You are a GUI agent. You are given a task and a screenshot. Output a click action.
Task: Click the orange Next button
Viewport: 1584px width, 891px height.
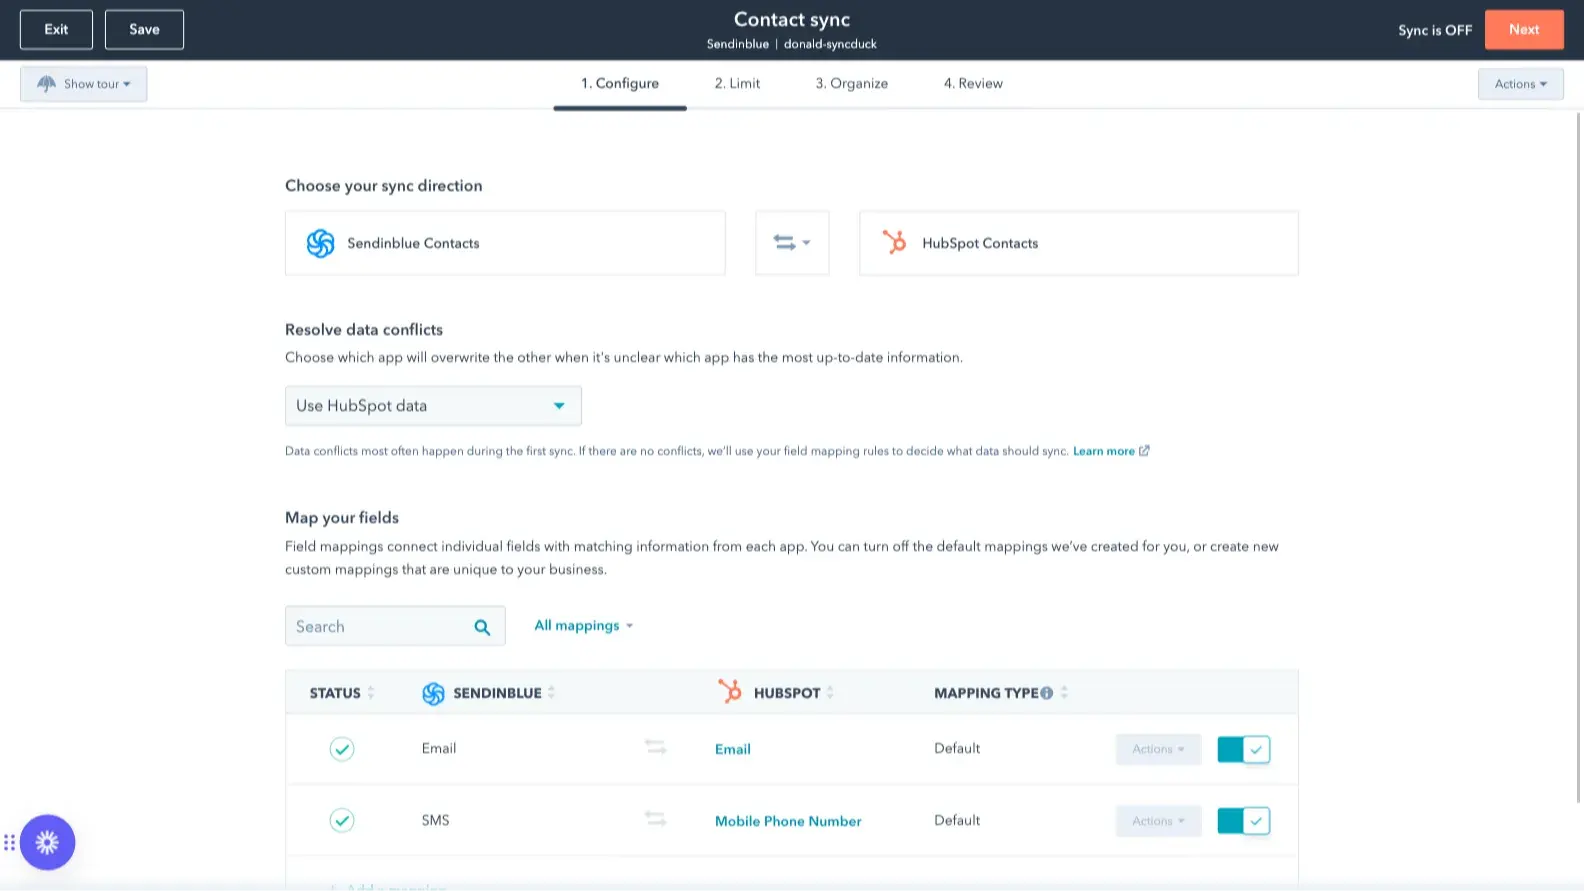click(x=1523, y=30)
